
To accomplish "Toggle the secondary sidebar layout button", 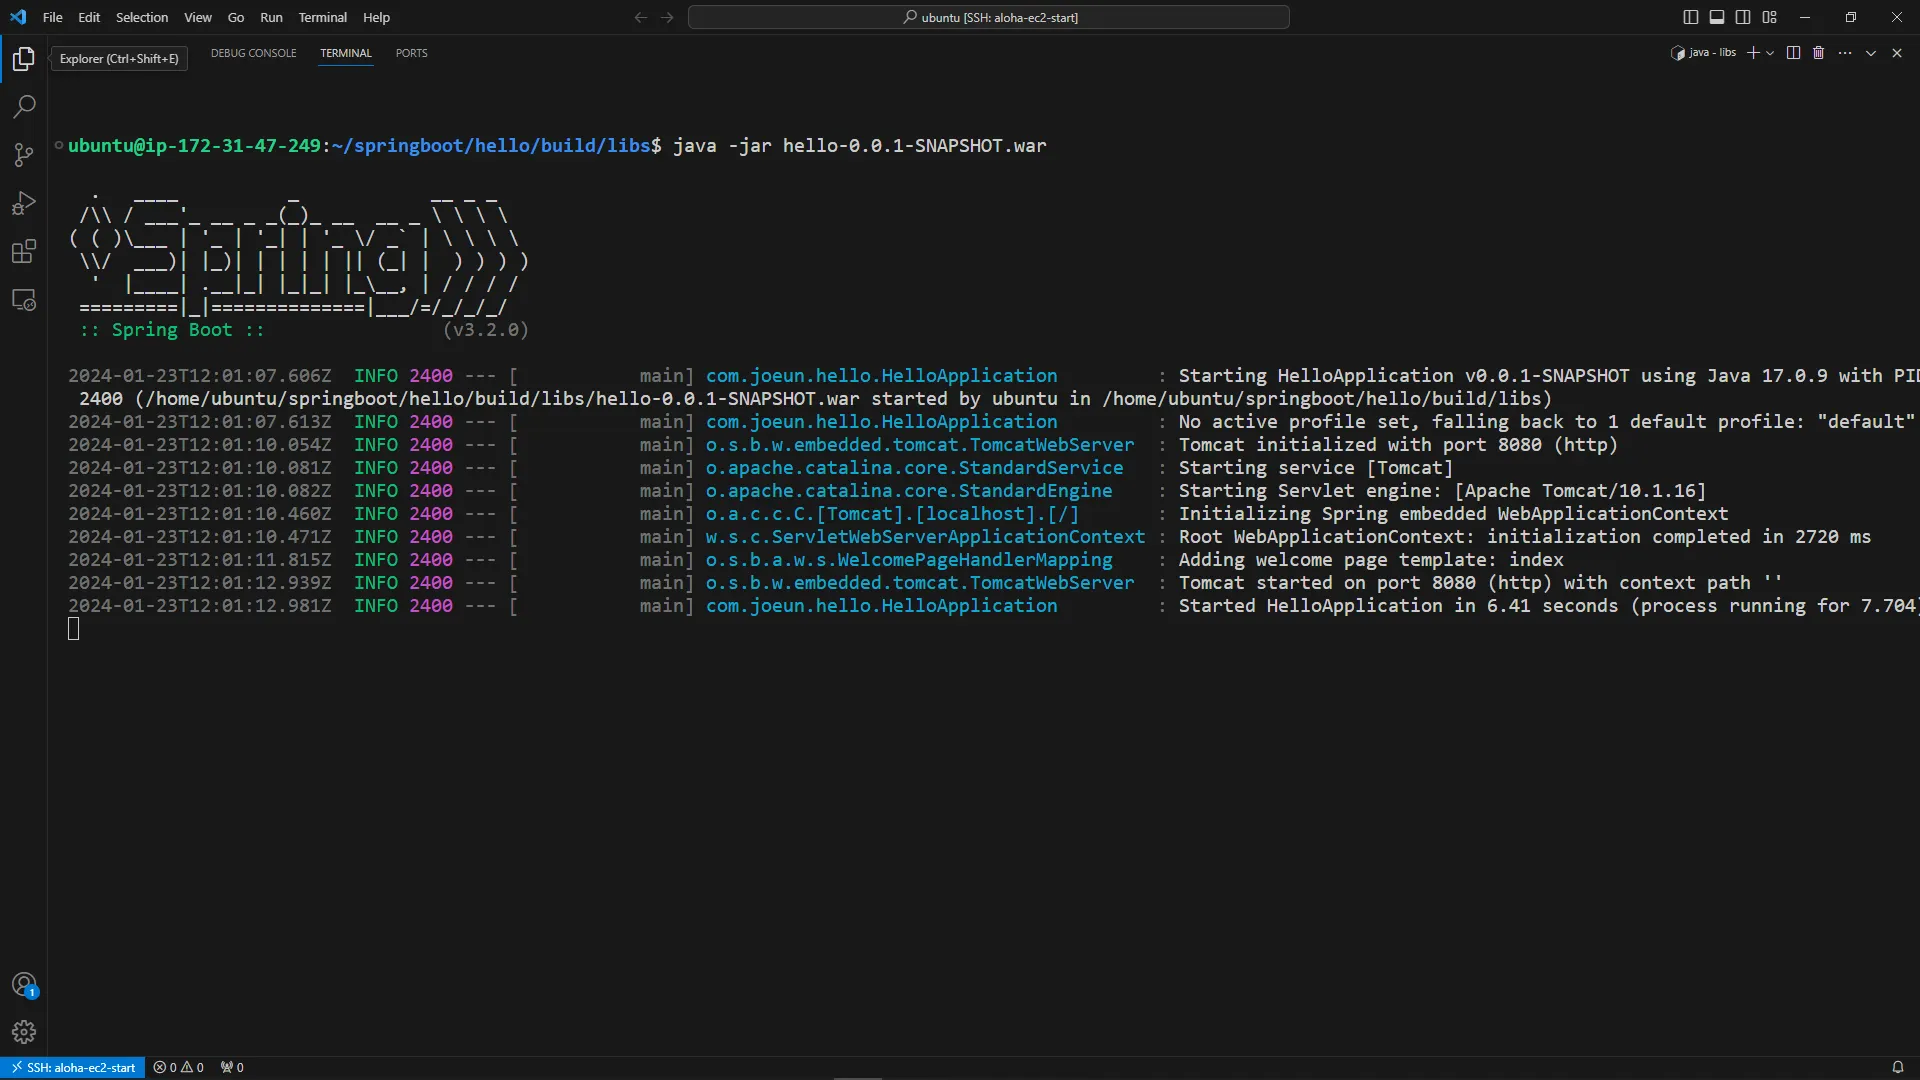I will [1743, 17].
